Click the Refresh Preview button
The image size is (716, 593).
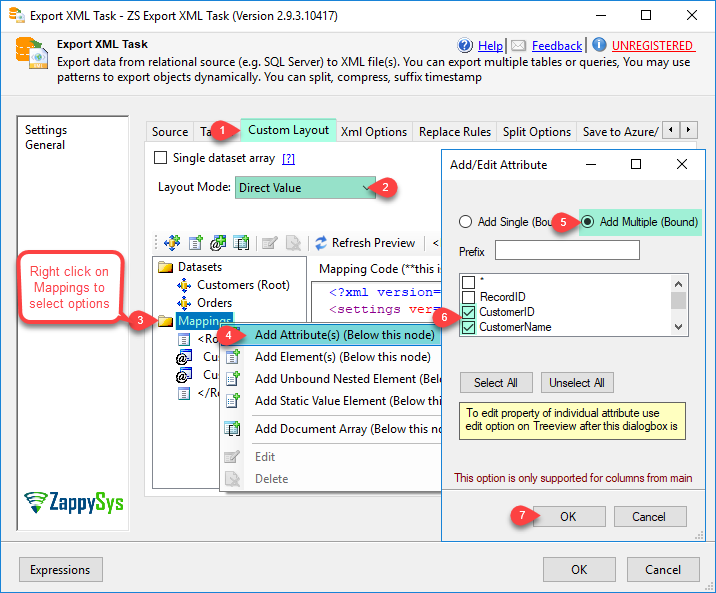point(365,243)
